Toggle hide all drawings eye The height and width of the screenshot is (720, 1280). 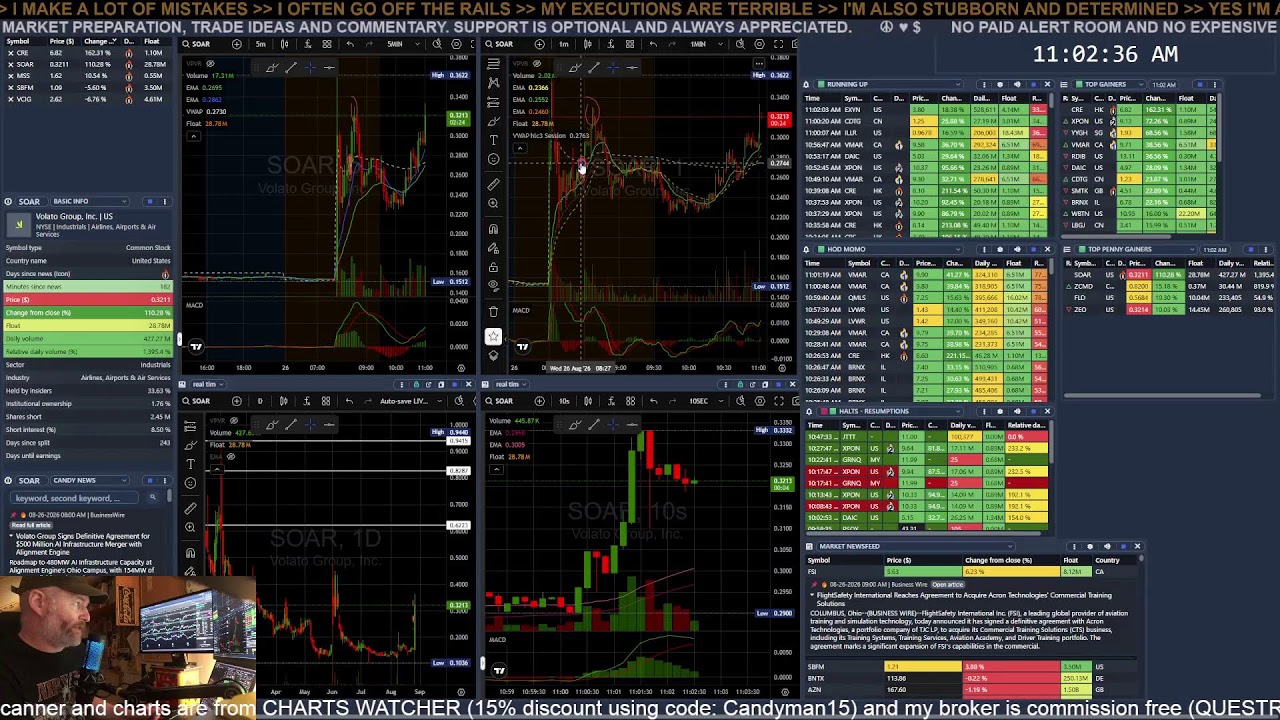coord(493,285)
